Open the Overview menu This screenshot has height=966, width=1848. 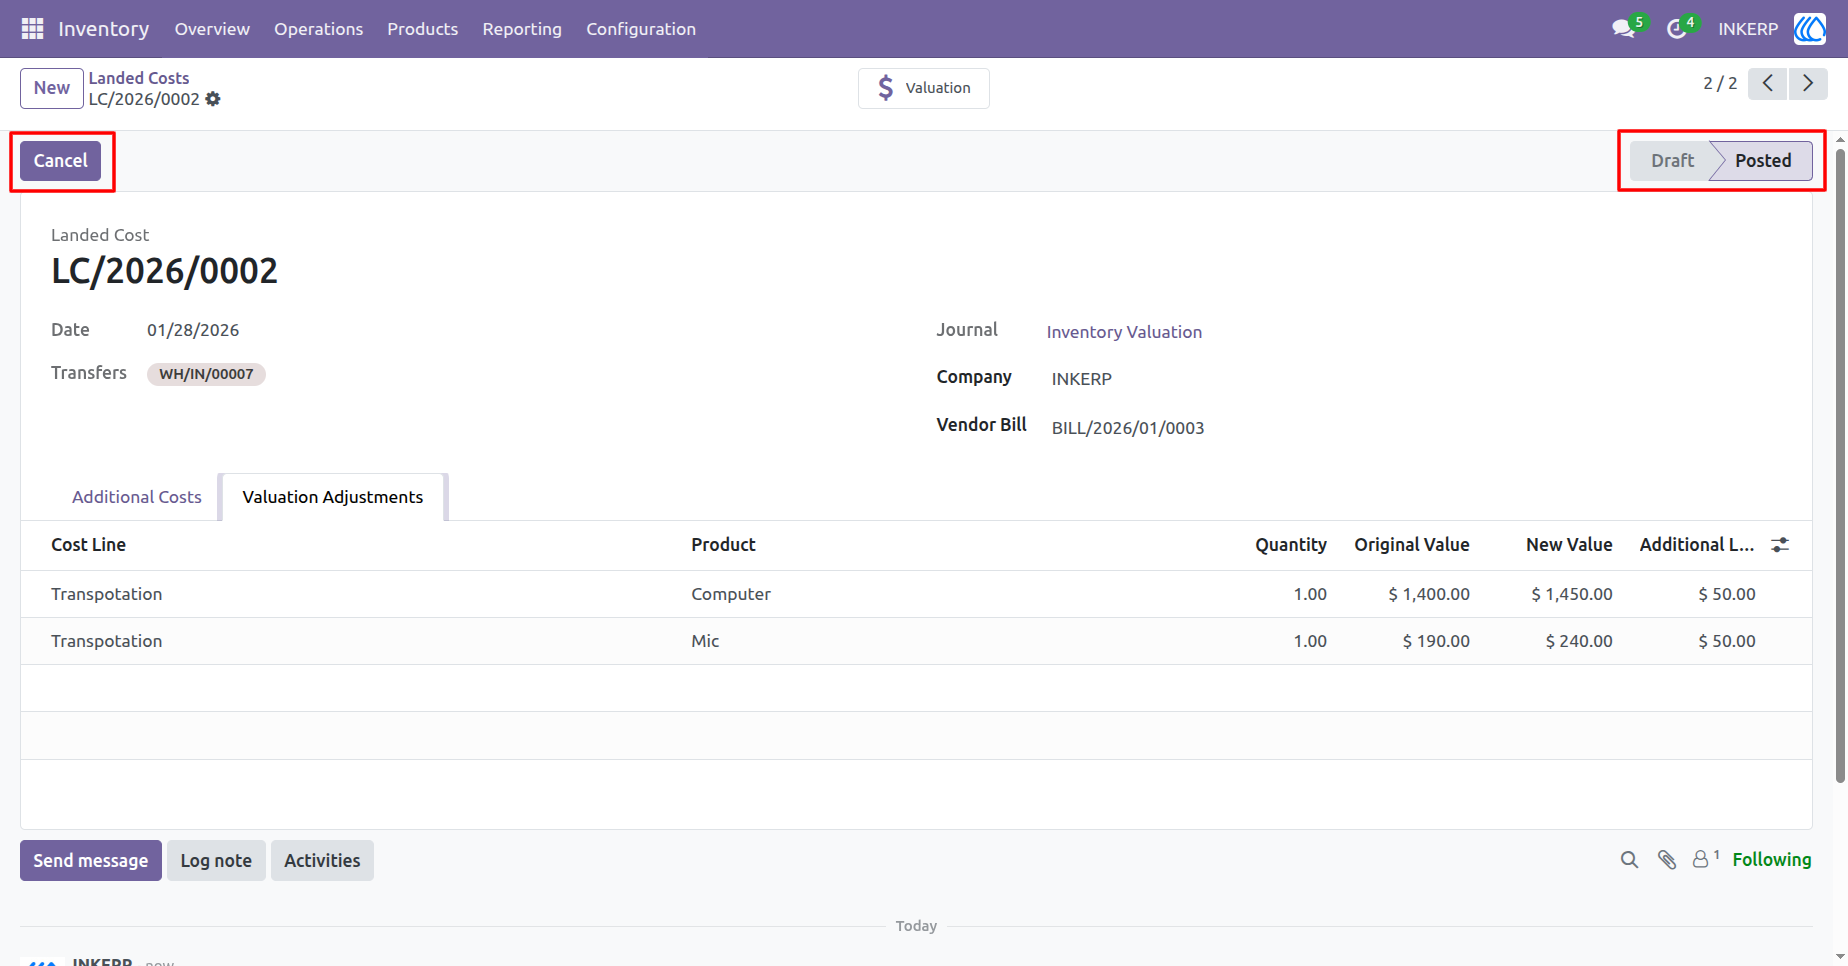[x=212, y=29]
